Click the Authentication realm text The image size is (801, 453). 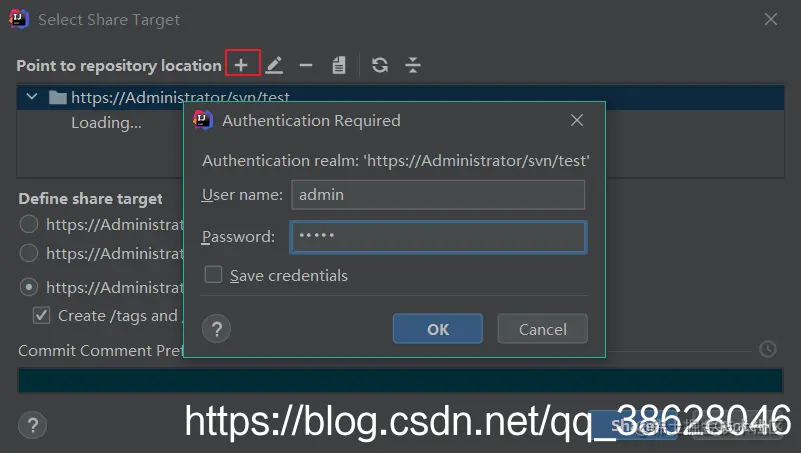(396, 161)
